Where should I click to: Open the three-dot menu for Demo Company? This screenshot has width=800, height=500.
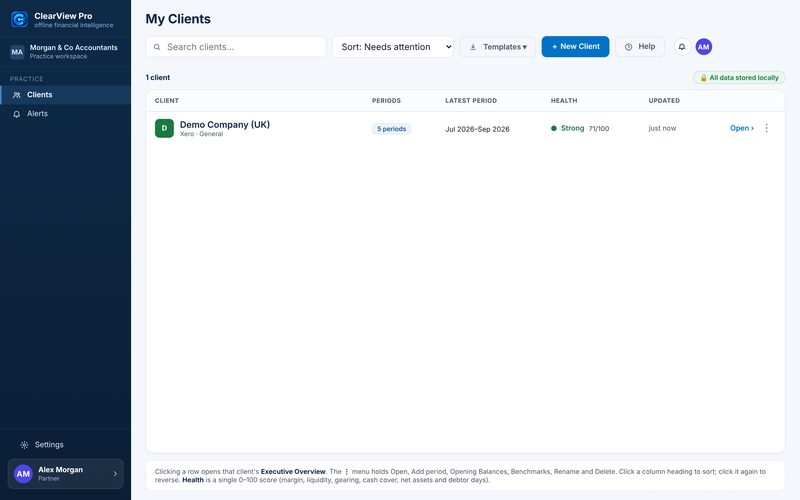pyautogui.click(x=766, y=128)
